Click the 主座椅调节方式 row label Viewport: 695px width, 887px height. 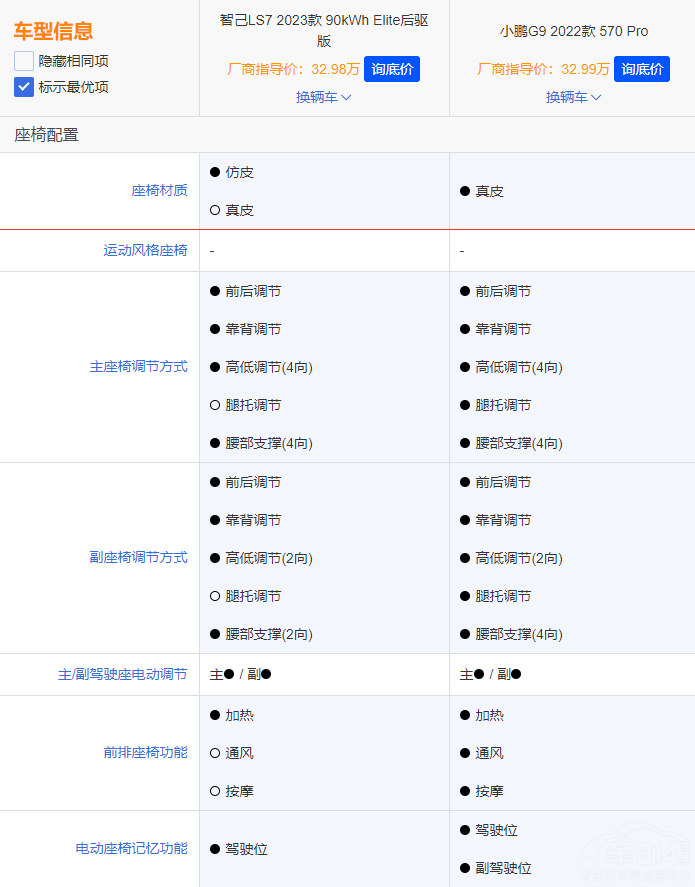pyautogui.click(x=138, y=367)
